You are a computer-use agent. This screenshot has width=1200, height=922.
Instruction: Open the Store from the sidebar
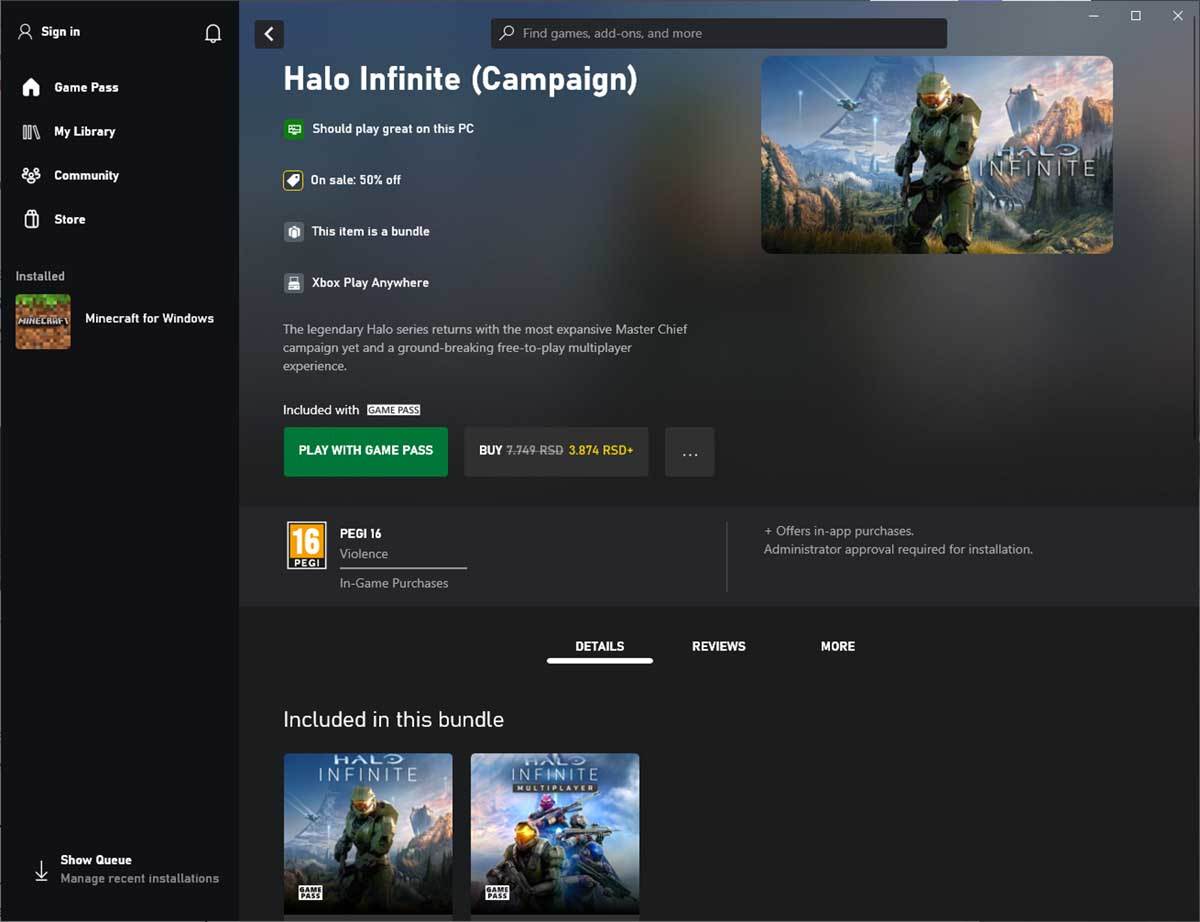68,219
